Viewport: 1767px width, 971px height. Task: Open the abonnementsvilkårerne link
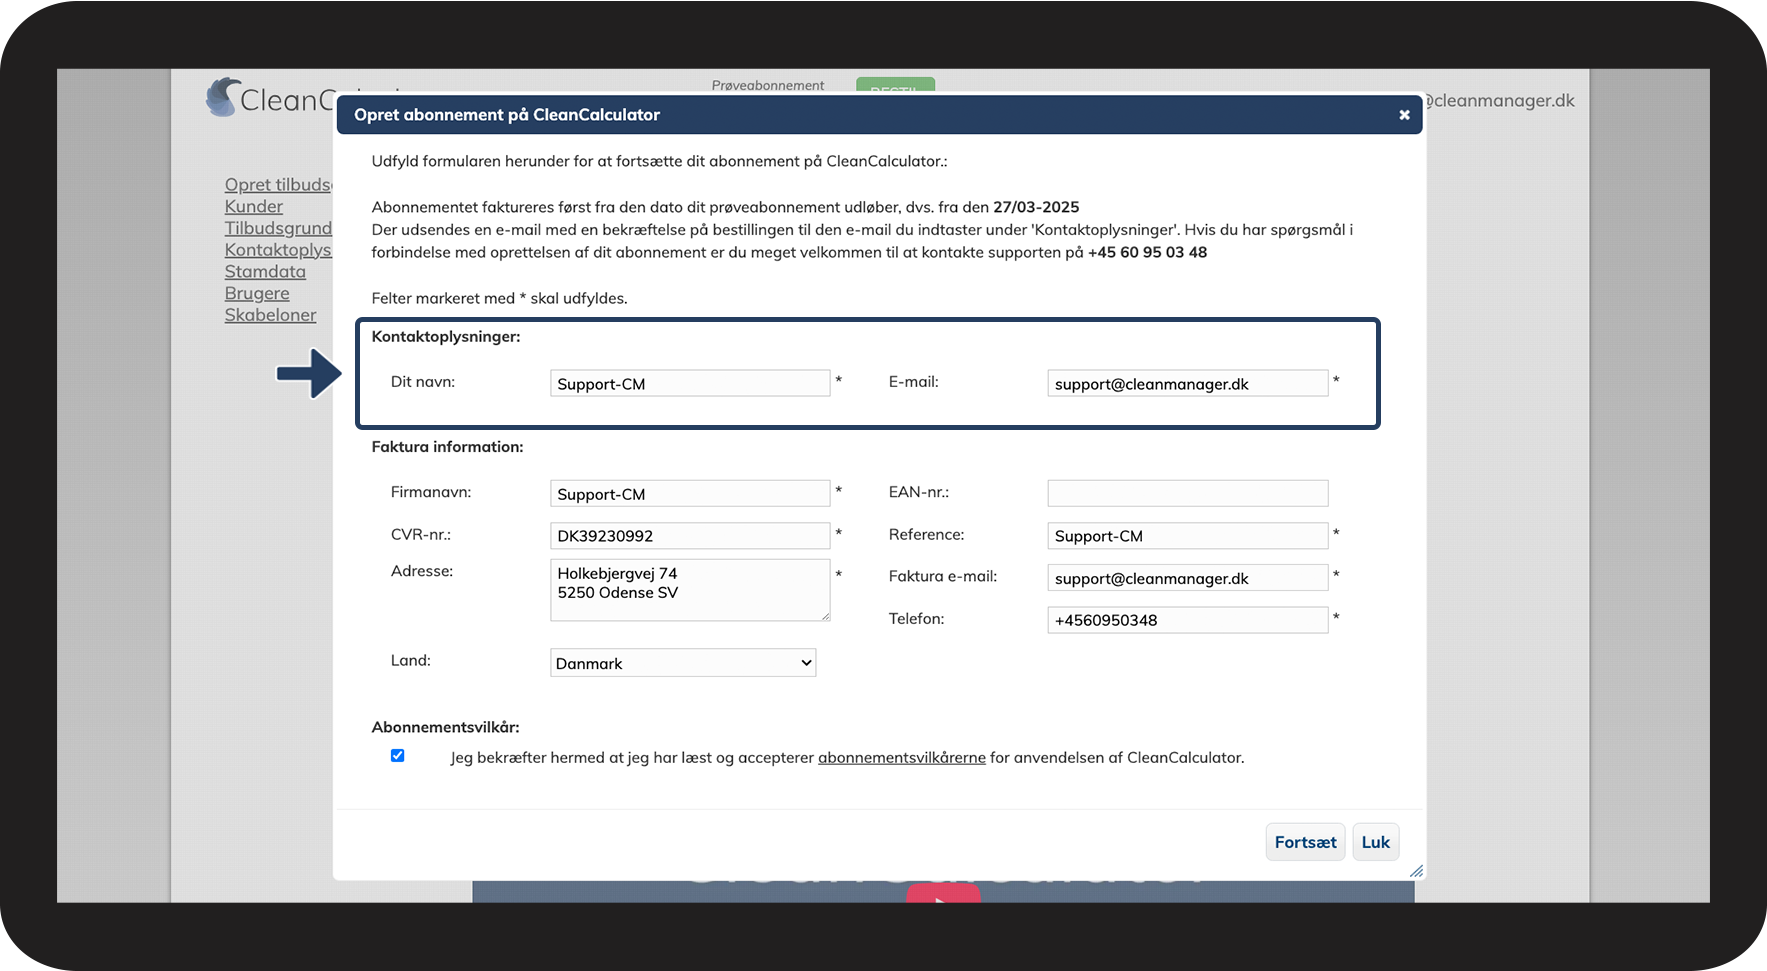tap(902, 758)
